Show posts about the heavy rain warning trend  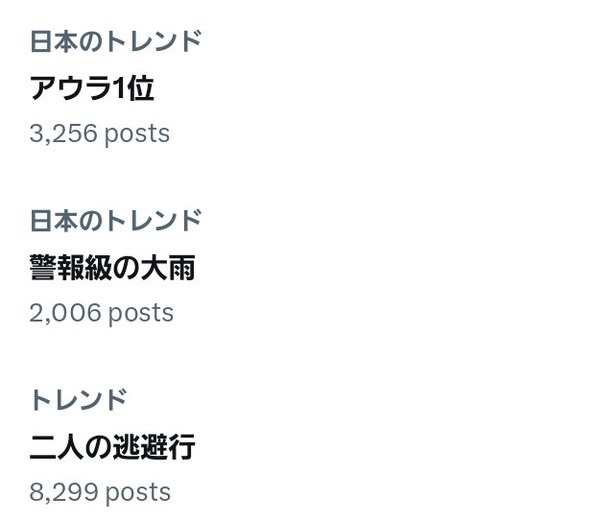coord(112,268)
